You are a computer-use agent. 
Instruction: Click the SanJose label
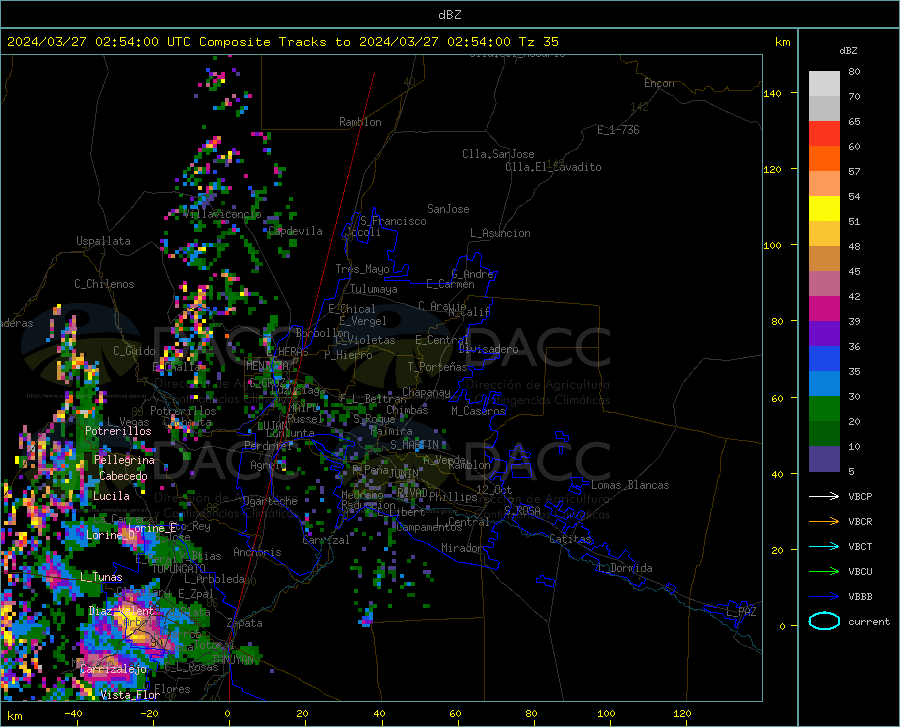(x=448, y=209)
